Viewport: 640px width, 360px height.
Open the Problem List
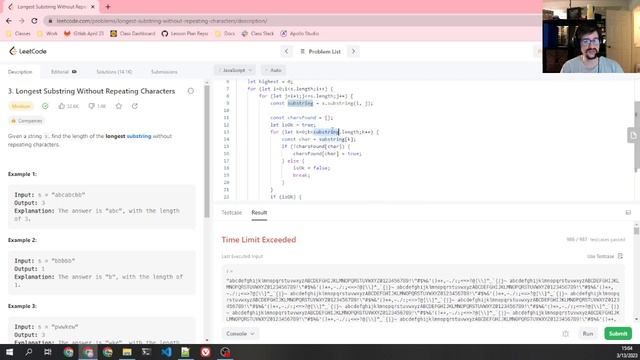(x=320, y=51)
